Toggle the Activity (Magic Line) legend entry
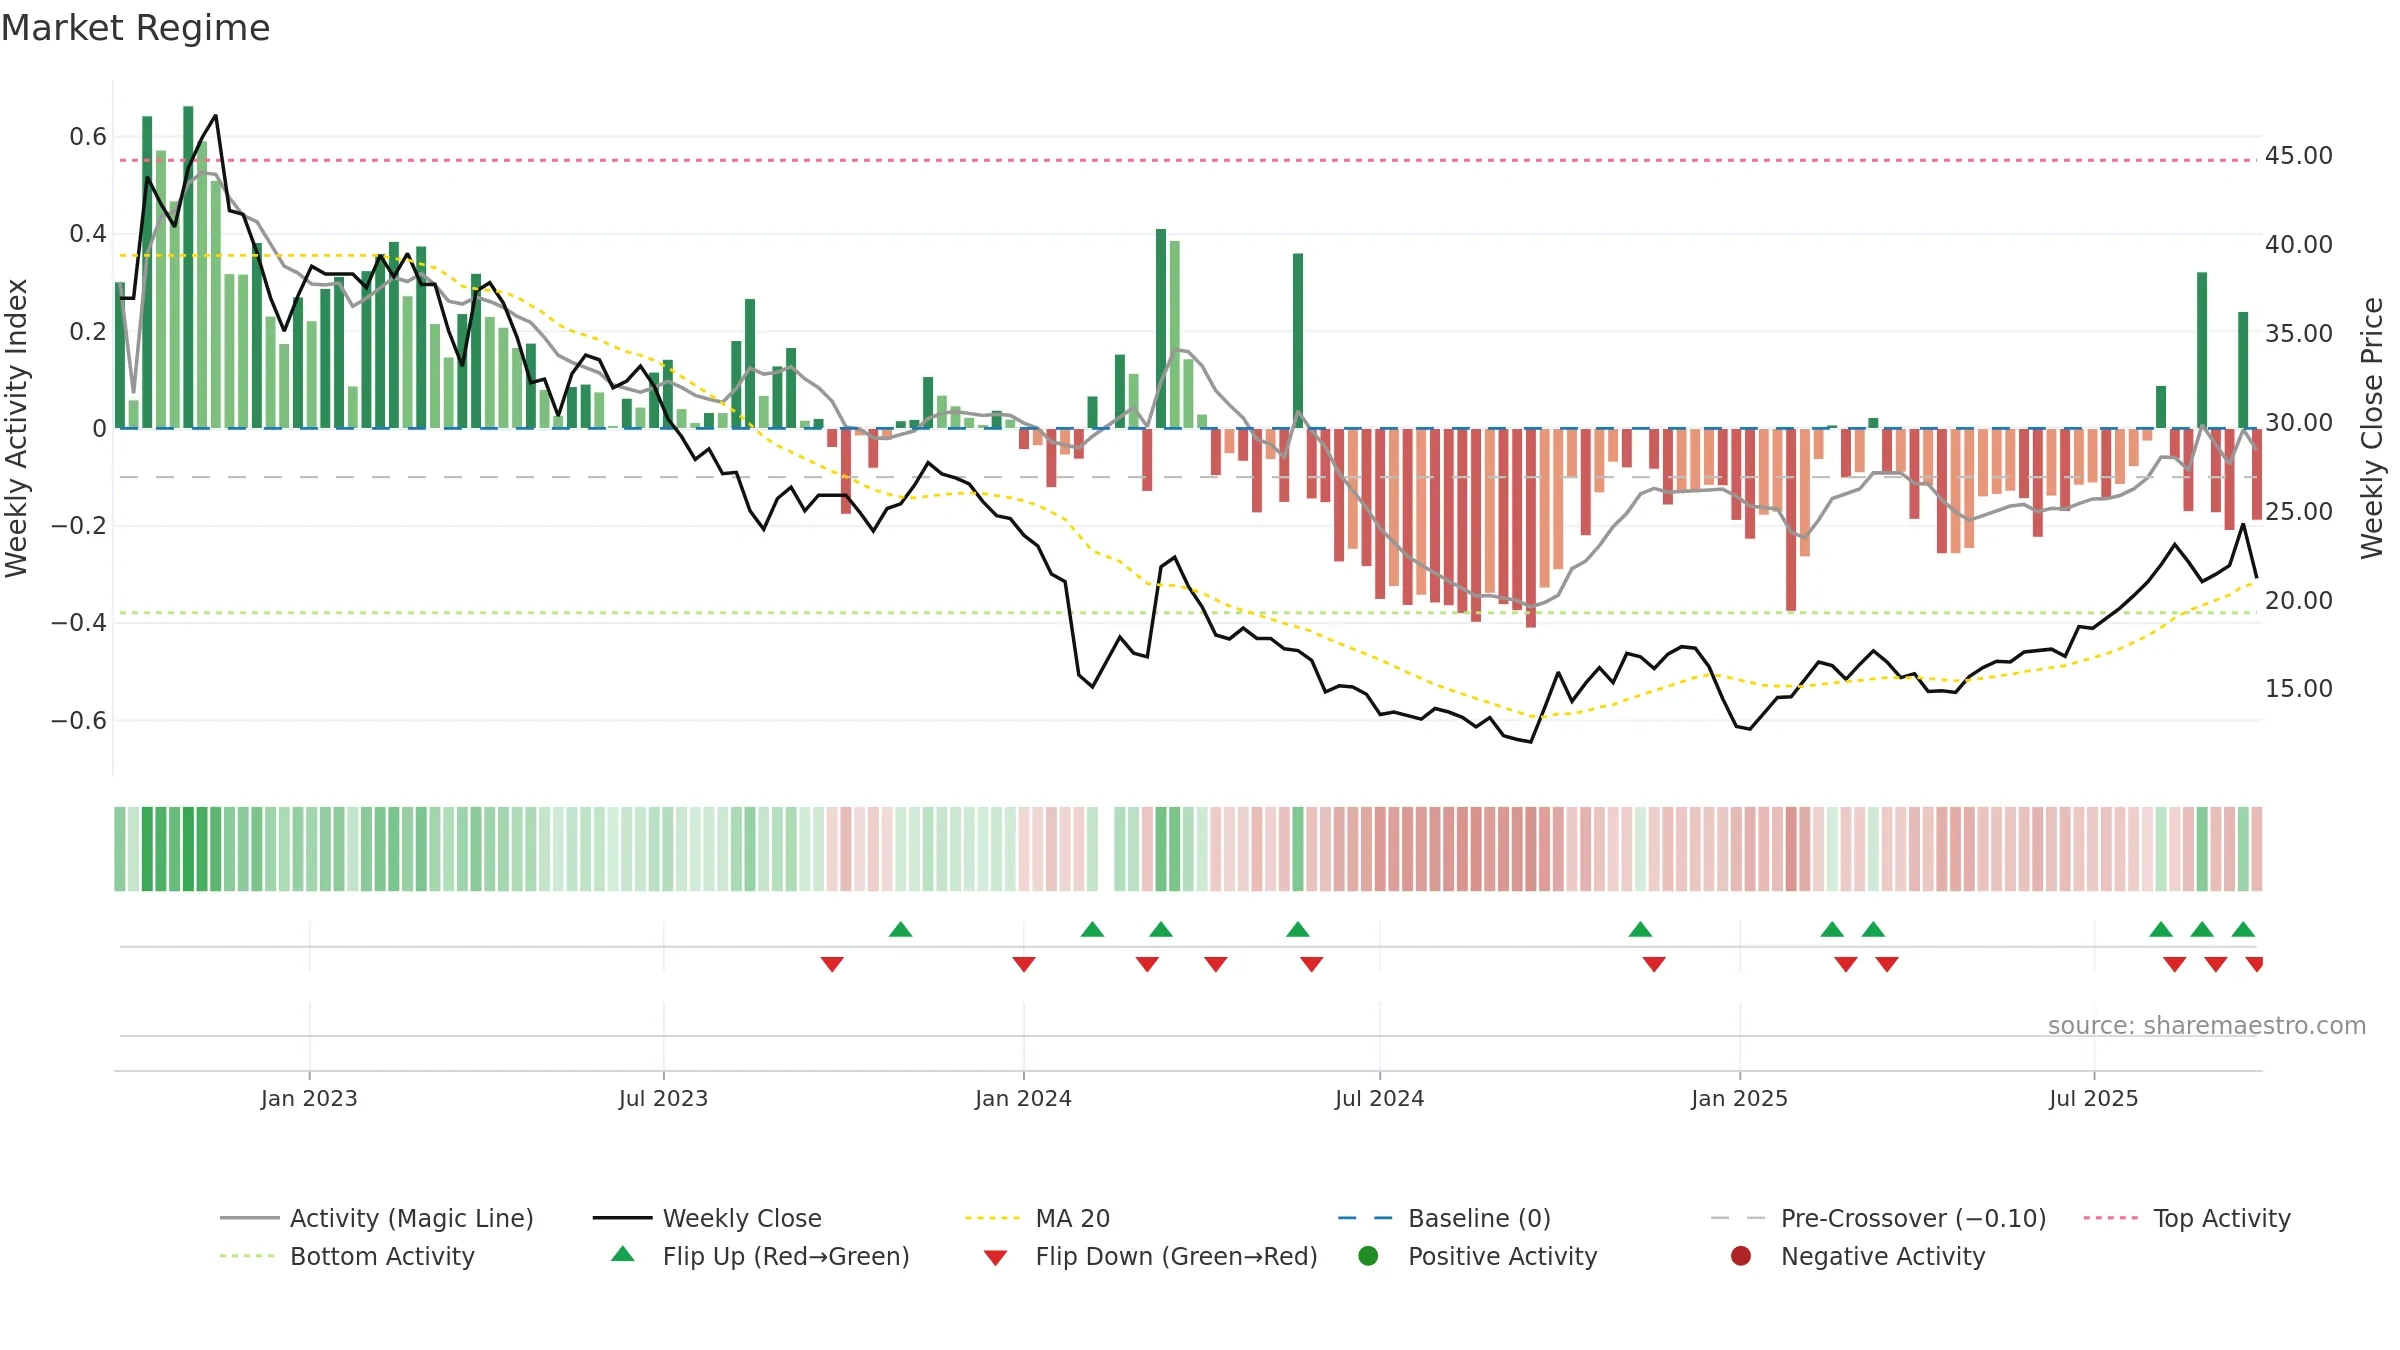 [x=377, y=1218]
